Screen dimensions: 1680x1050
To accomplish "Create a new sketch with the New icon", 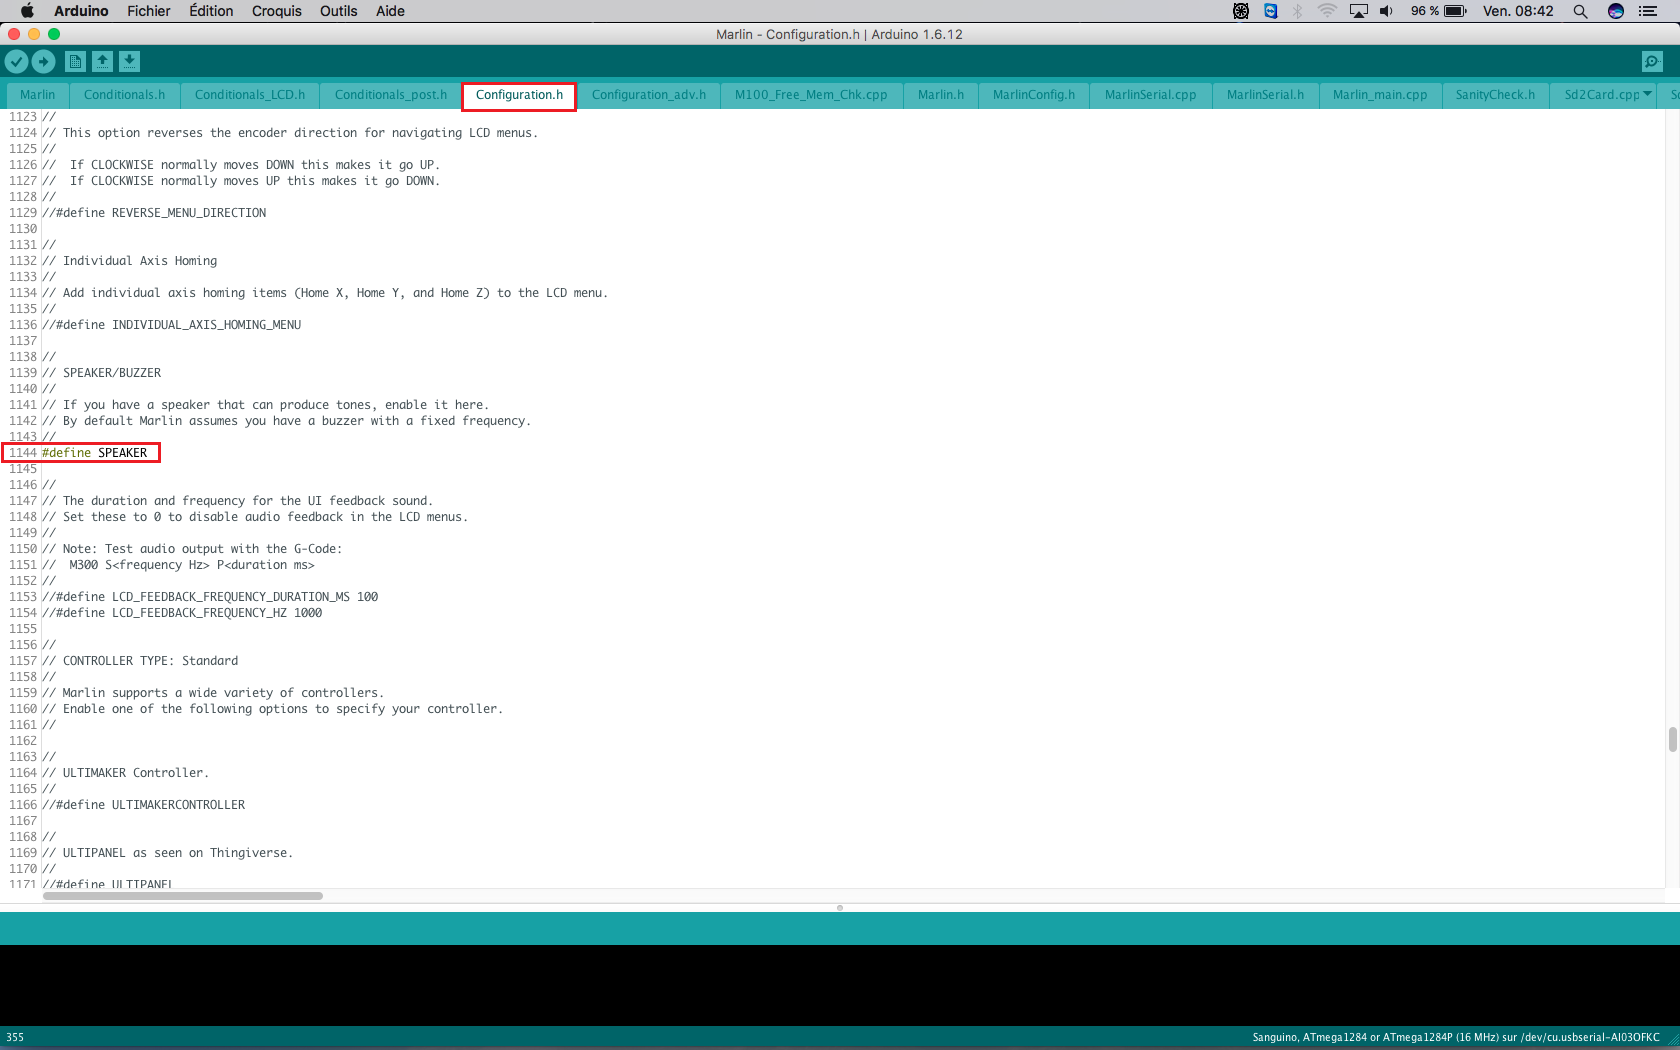I will [75, 61].
